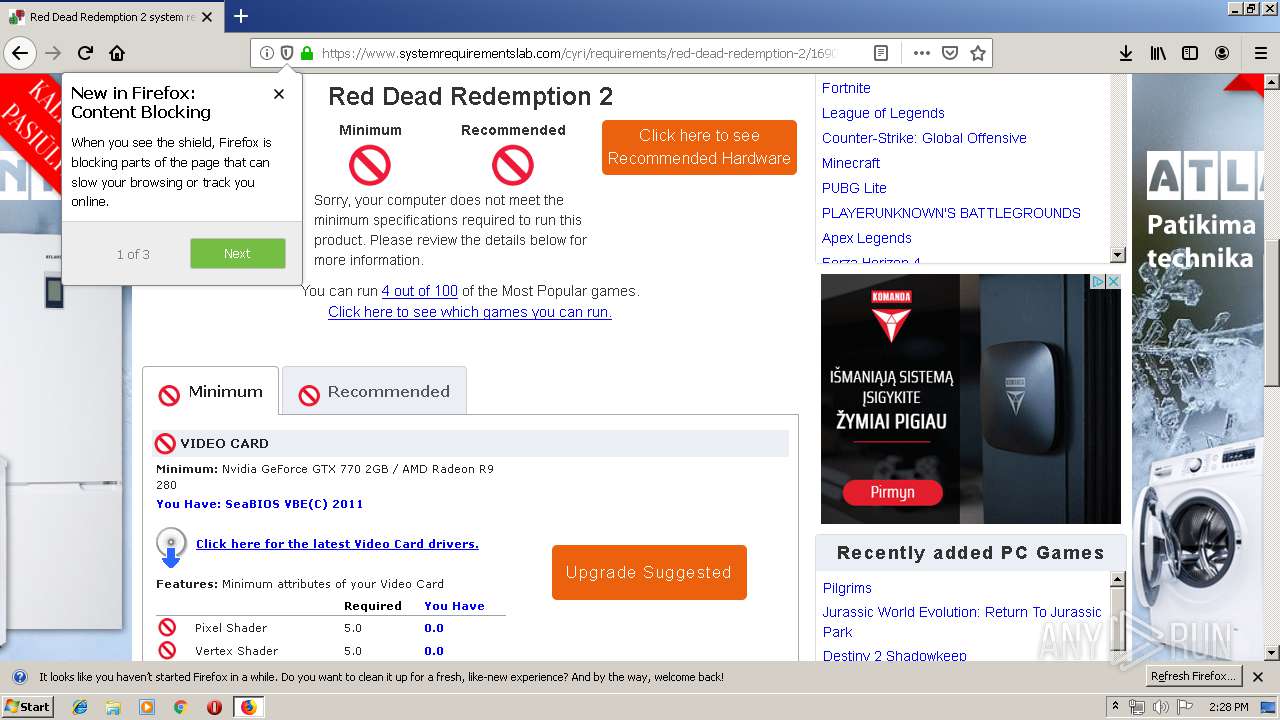Screen dimensions: 1280x720
Task: Open the Forward navigation arrow
Action: tap(53, 53)
